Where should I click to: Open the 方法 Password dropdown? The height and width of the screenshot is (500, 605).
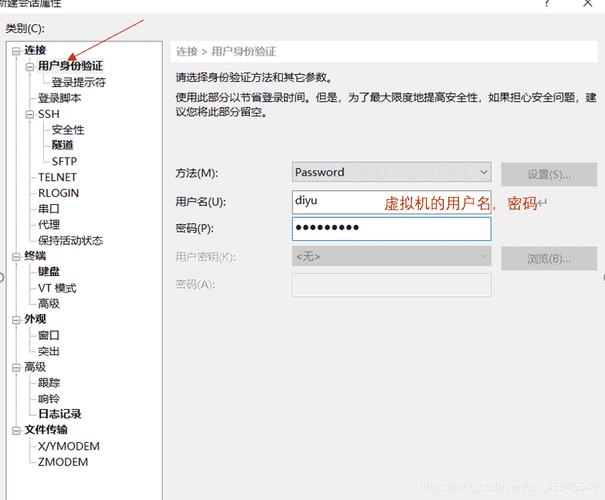391,172
